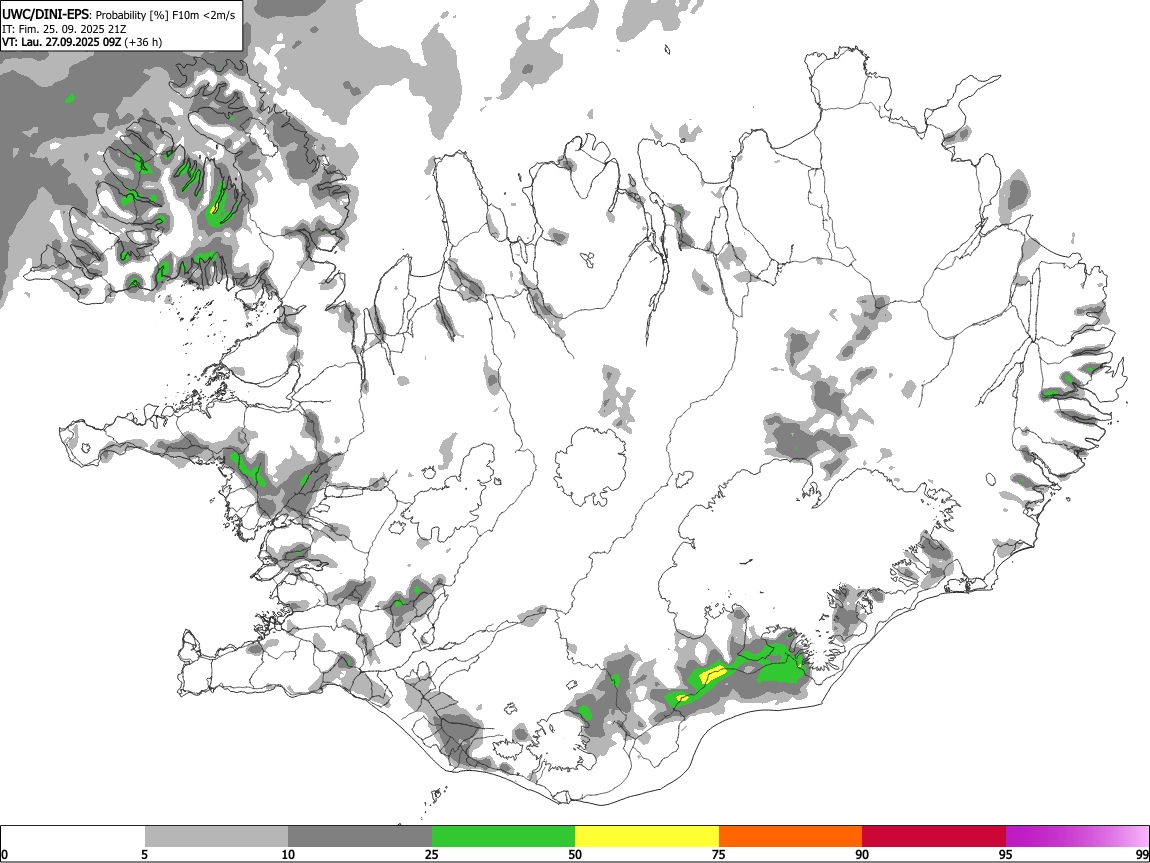1150x863 pixels.
Task: Click the yellow 50–75% legend band
Action: click(647, 836)
